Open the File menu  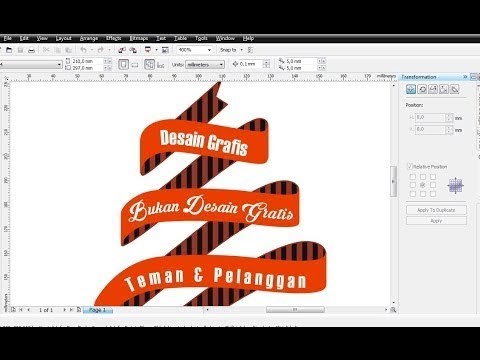click(x=7, y=38)
